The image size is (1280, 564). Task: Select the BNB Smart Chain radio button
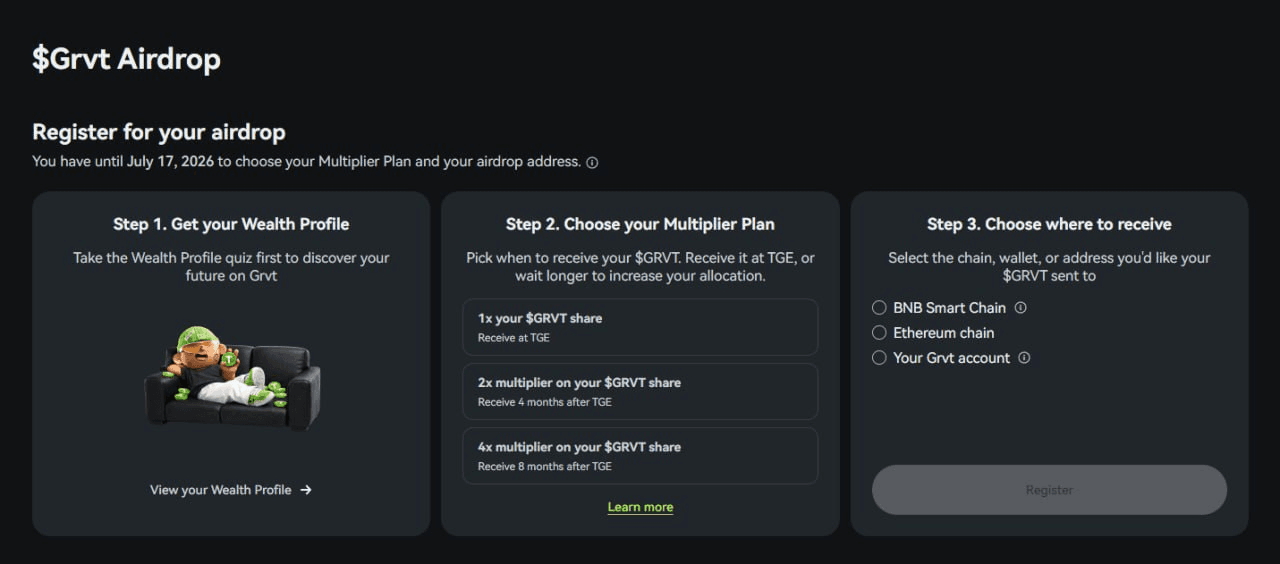879,308
